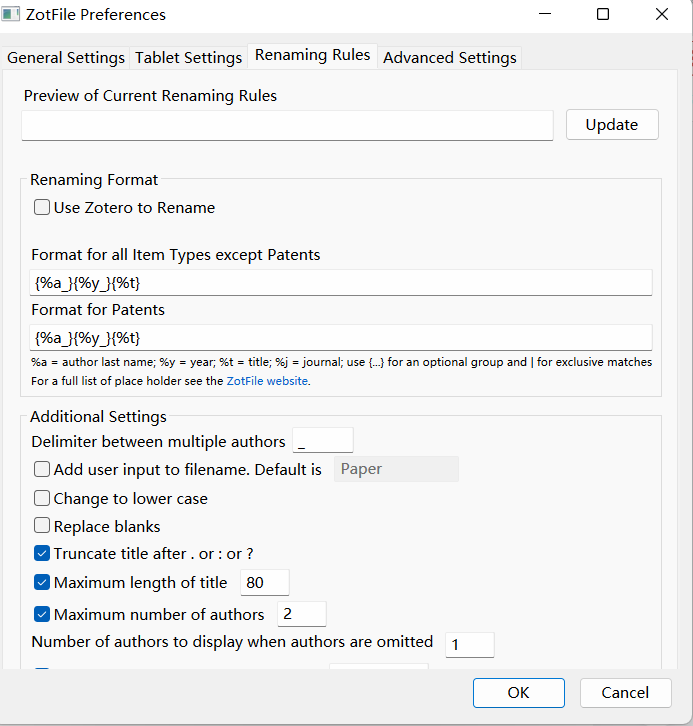This screenshot has height=726, width=693.
Task: Open the Tablet Settings tab
Action: pos(188,58)
